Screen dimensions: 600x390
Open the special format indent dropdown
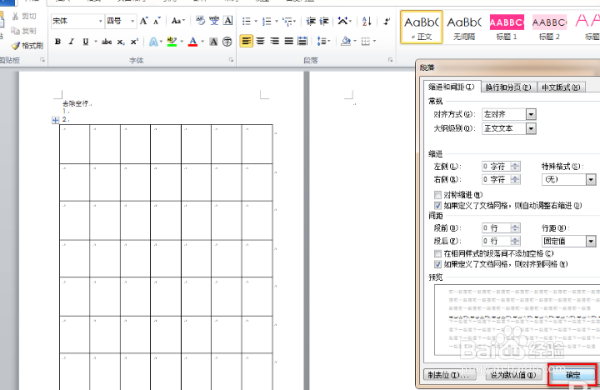pos(591,179)
